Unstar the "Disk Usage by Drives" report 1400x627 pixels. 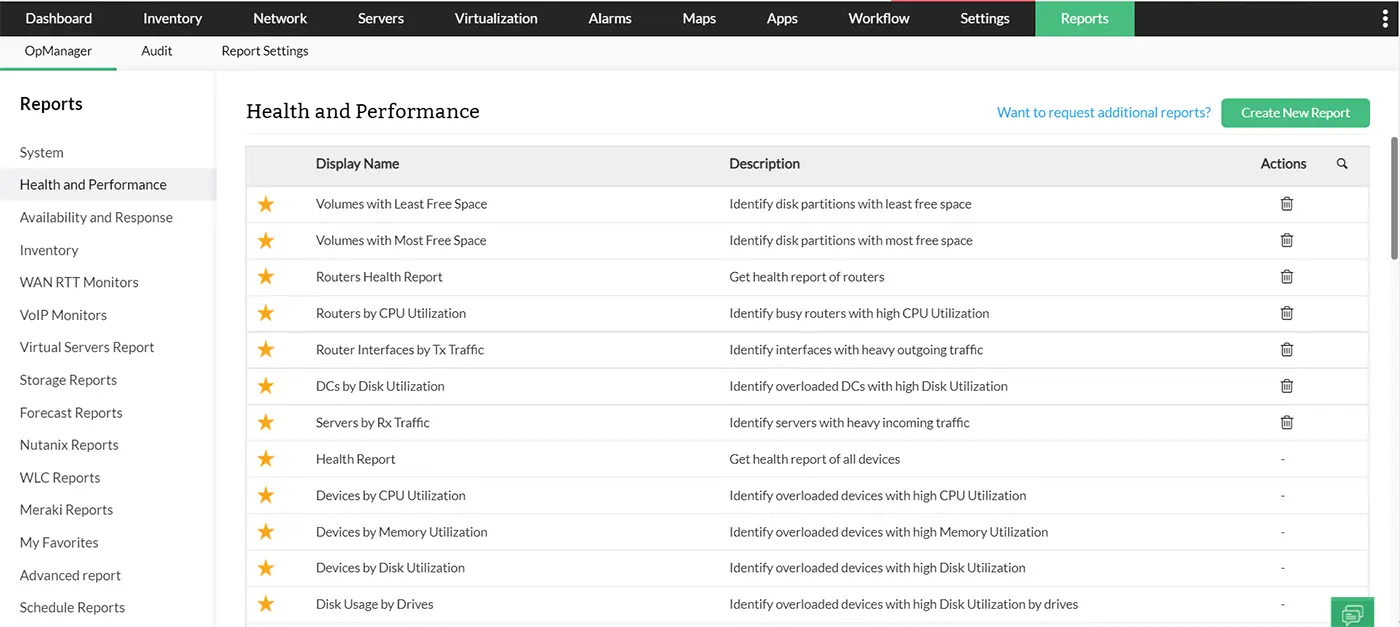coord(265,604)
